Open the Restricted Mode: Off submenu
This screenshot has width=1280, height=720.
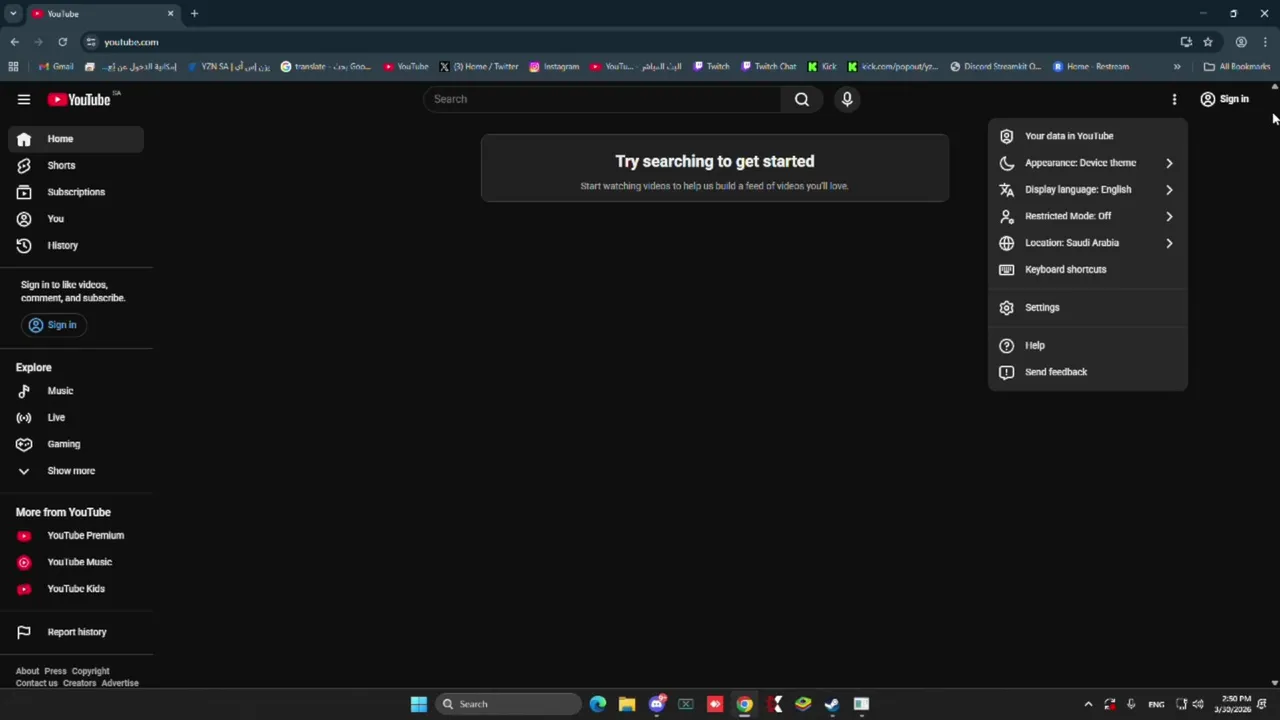(x=1088, y=216)
